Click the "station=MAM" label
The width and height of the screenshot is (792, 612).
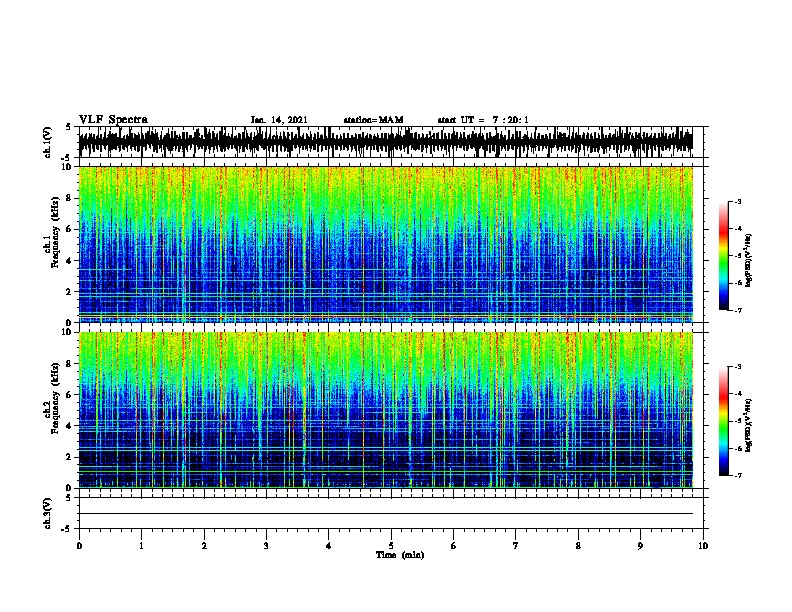tap(373, 120)
